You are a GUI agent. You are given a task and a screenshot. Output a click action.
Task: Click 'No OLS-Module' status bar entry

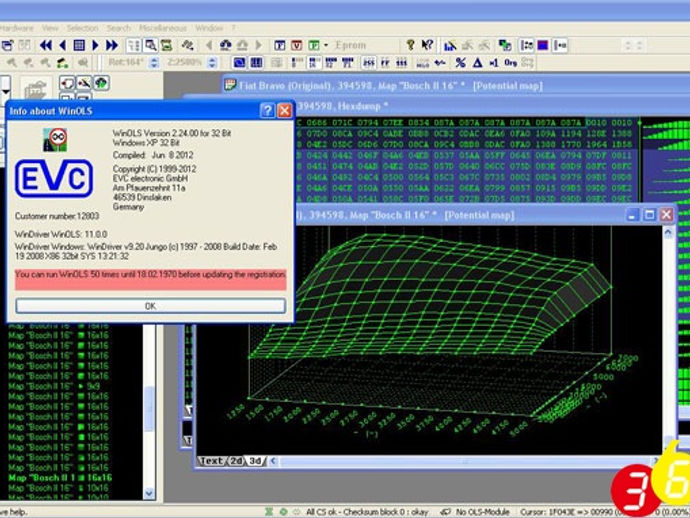[483, 512]
